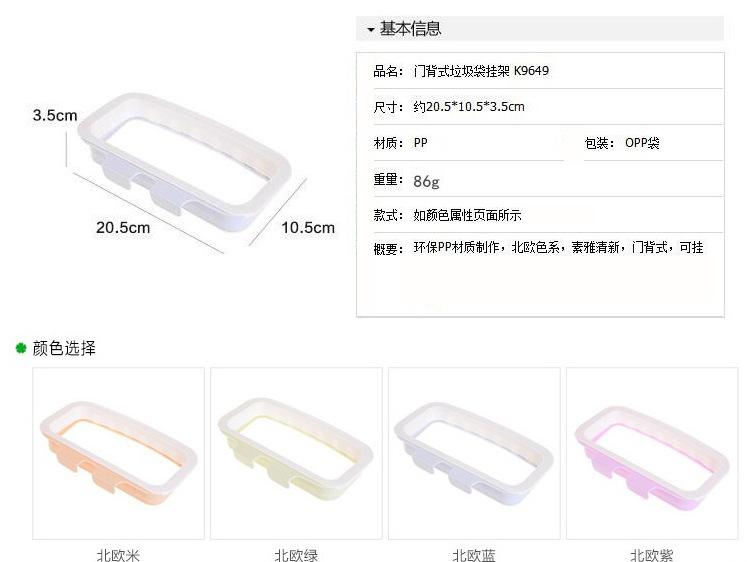Click the 北欧米 color label
This screenshot has height=562, width=750.
[x=118, y=555]
